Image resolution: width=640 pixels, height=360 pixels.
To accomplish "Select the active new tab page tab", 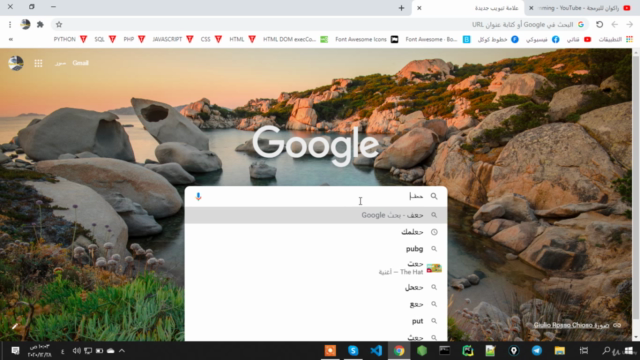I will (469, 8).
